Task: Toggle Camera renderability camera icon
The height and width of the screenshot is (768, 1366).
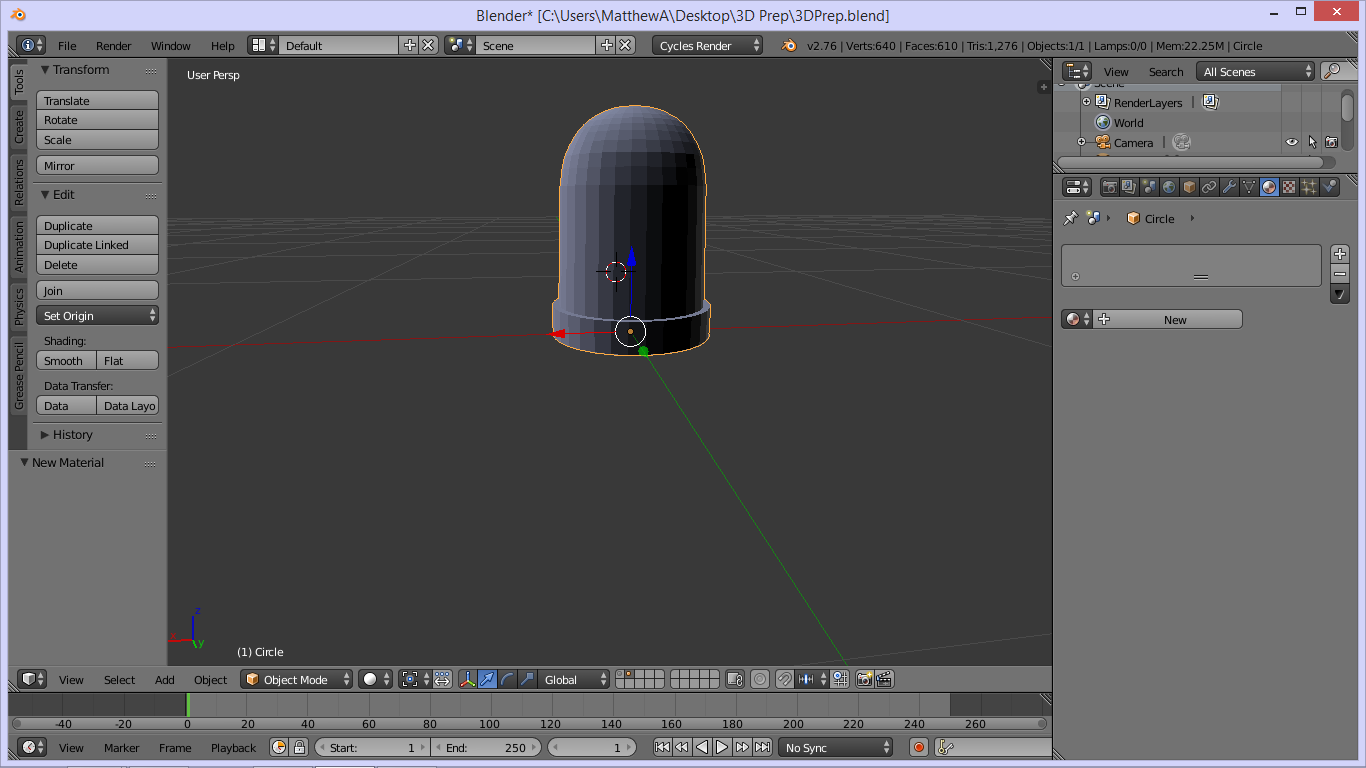Action: click(x=1332, y=142)
